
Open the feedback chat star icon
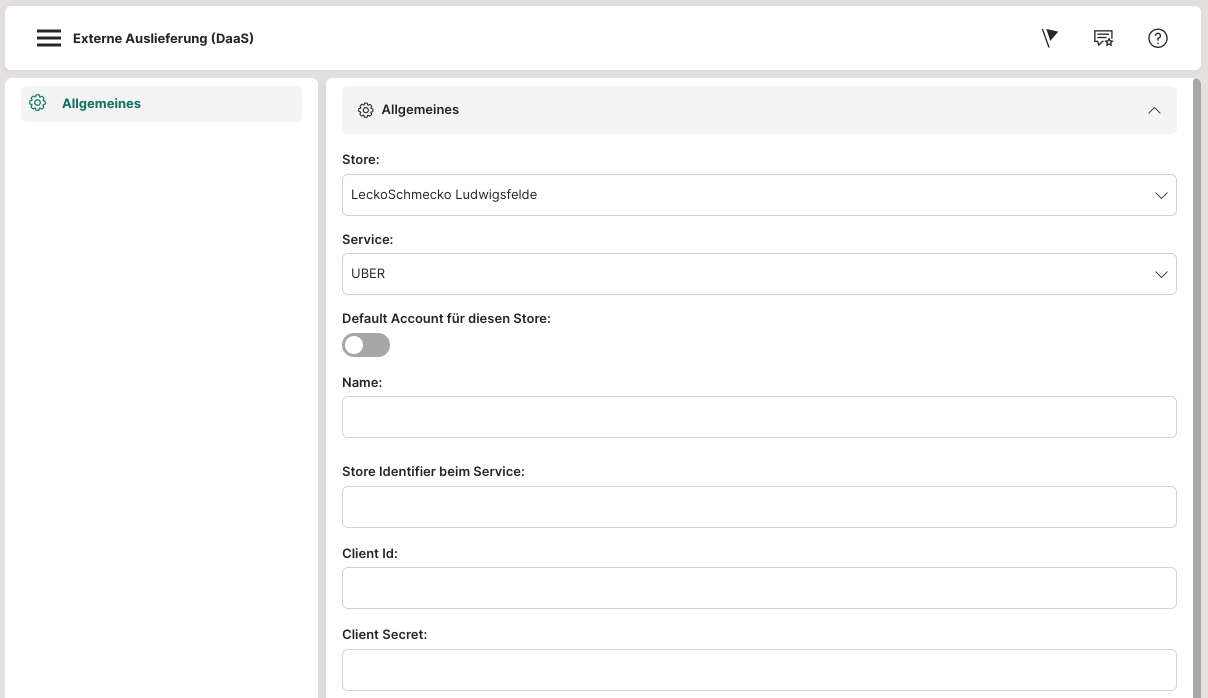click(x=1103, y=38)
